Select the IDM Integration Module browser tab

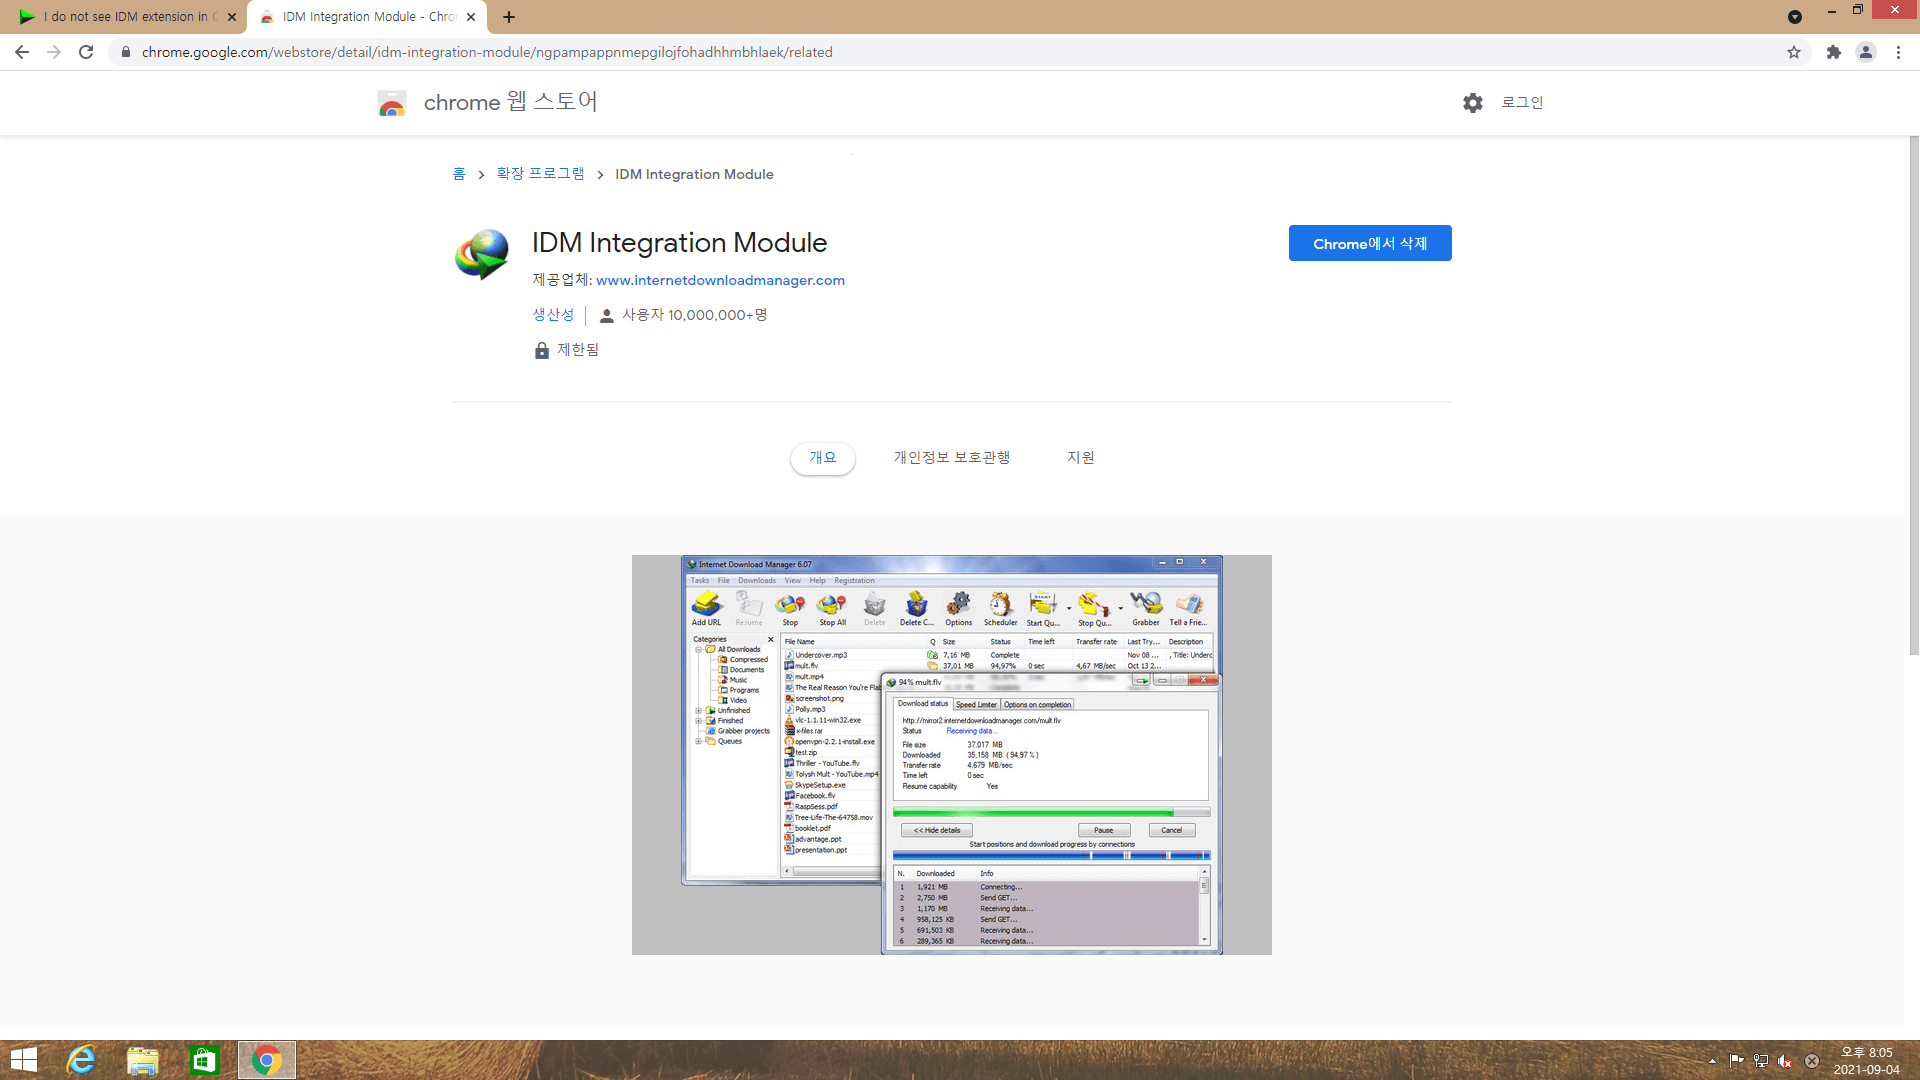click(367, 17)
